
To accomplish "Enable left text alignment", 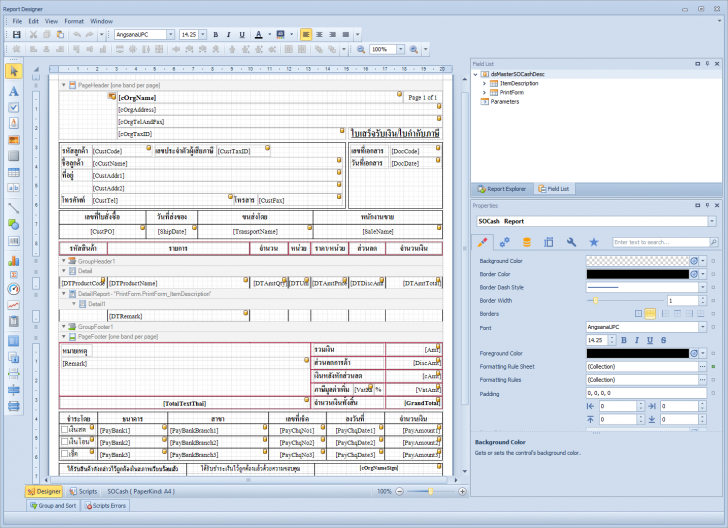I will coord(305,34).
